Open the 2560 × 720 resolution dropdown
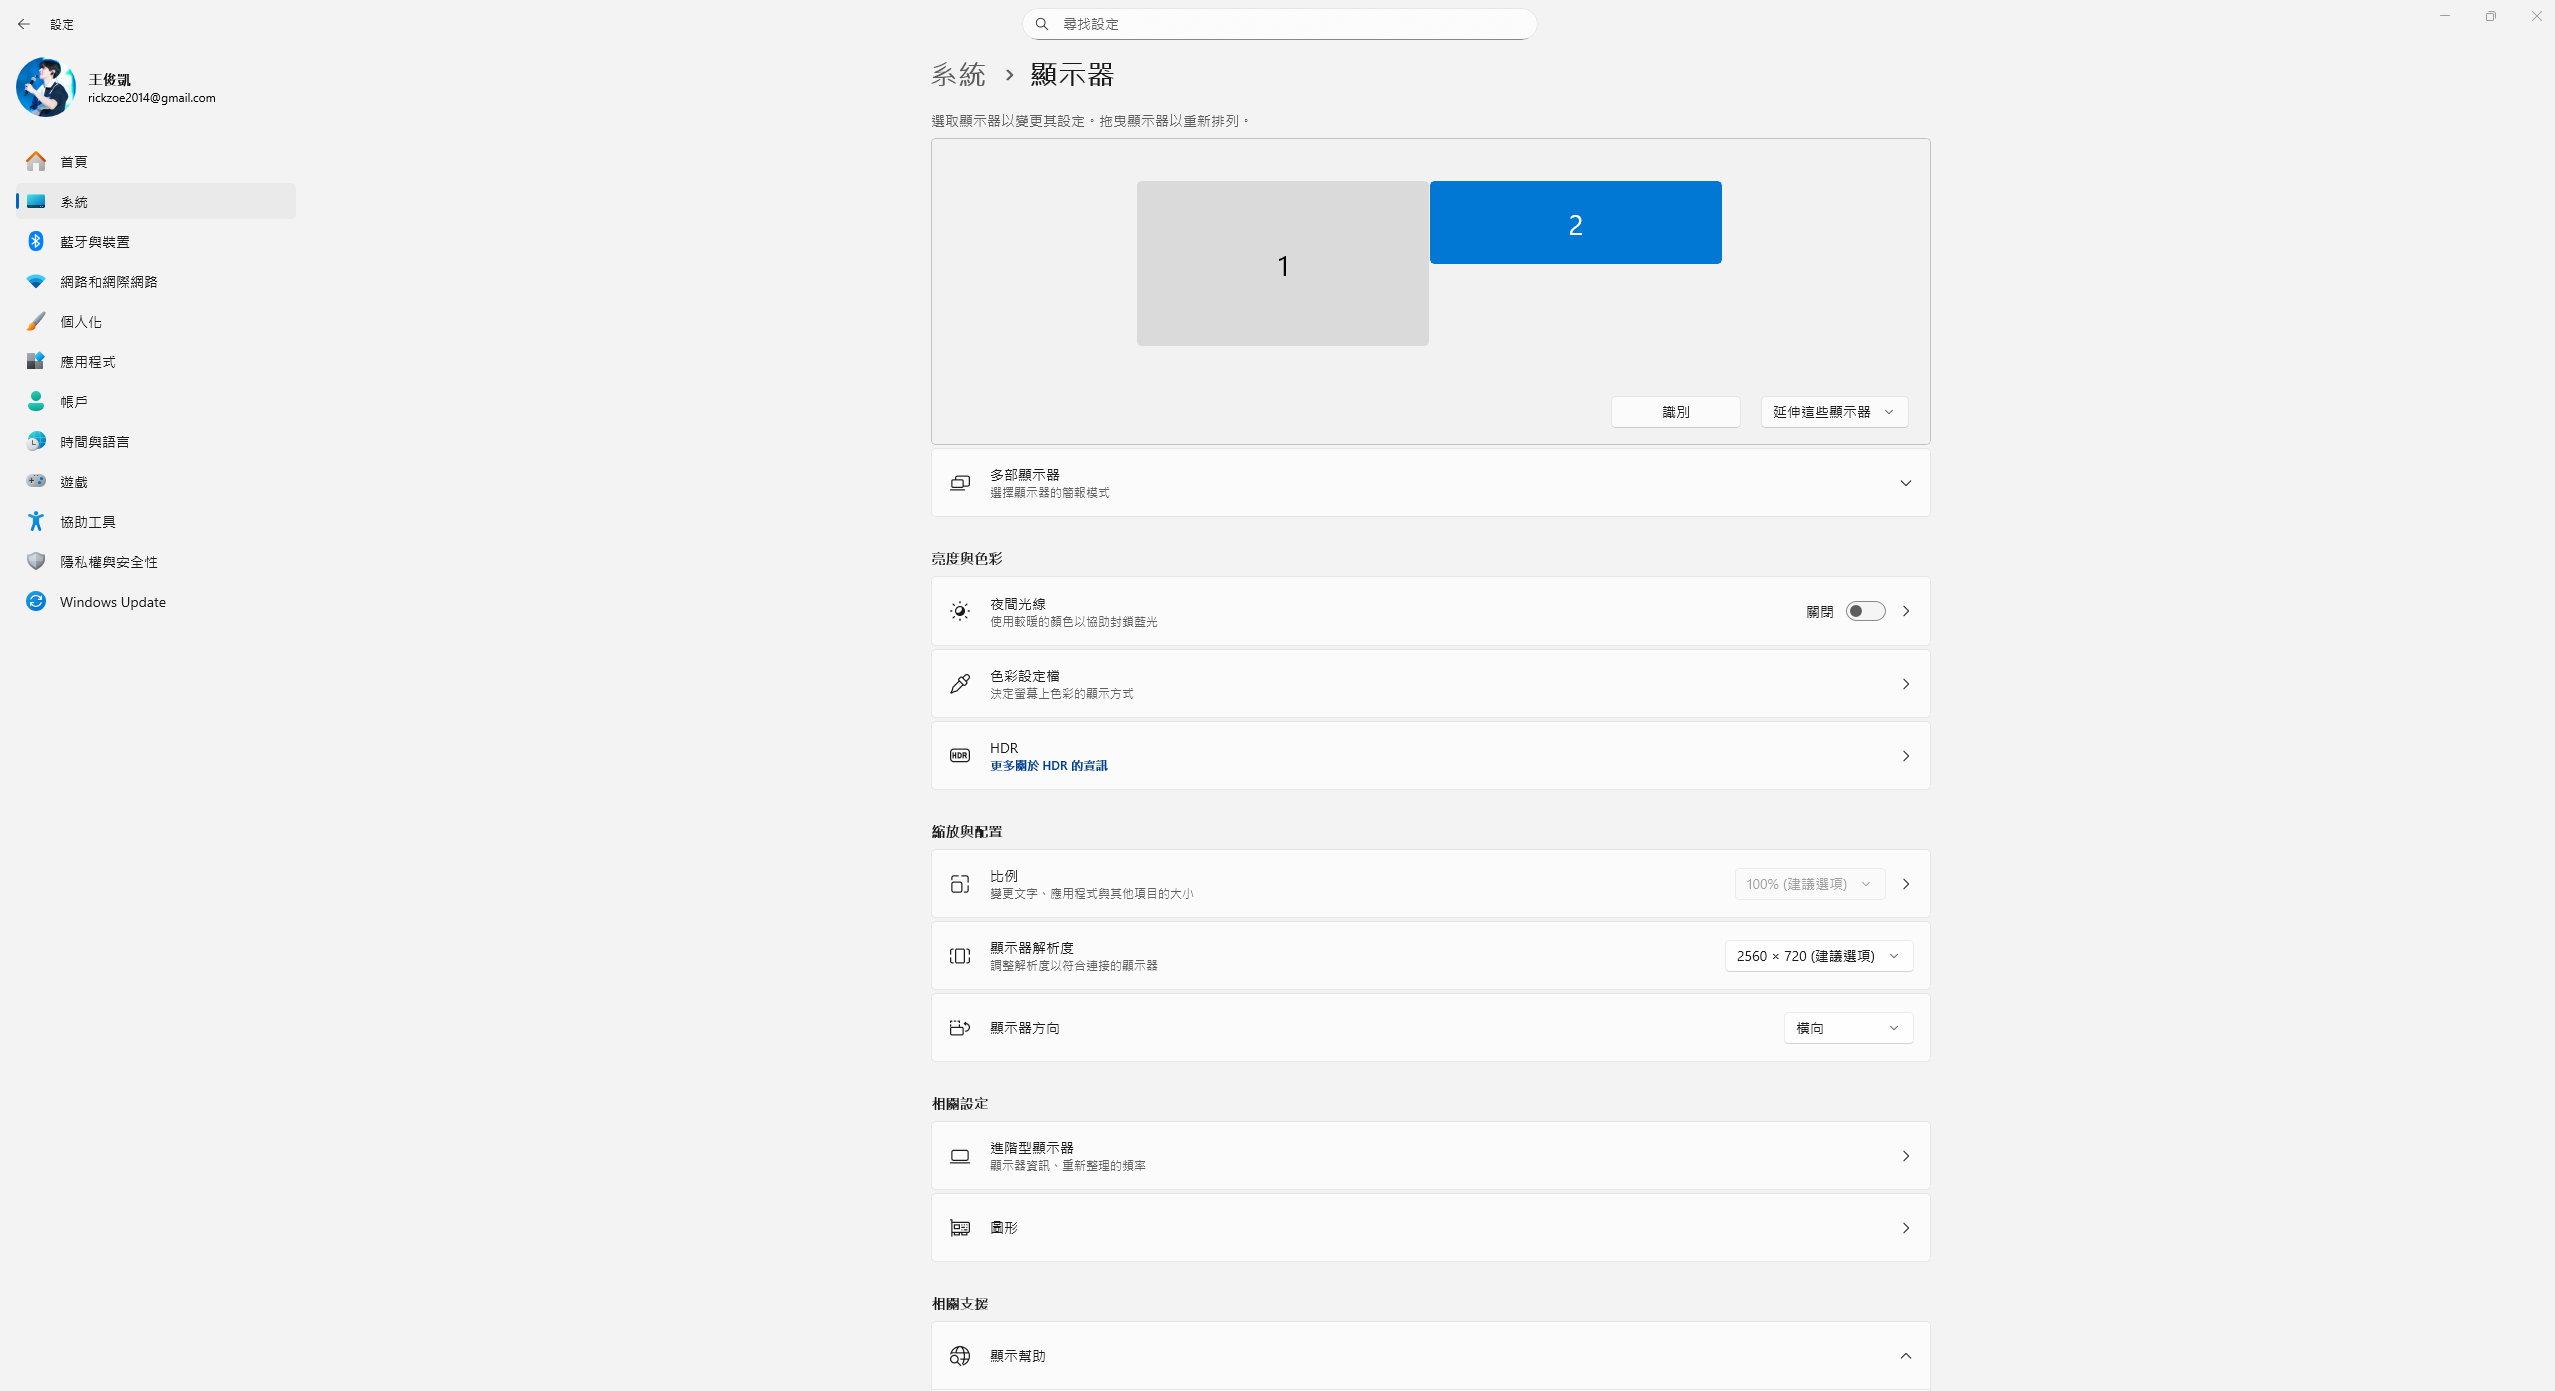The height and width of the screenshot is (1391, 2555). point(1817,956)
